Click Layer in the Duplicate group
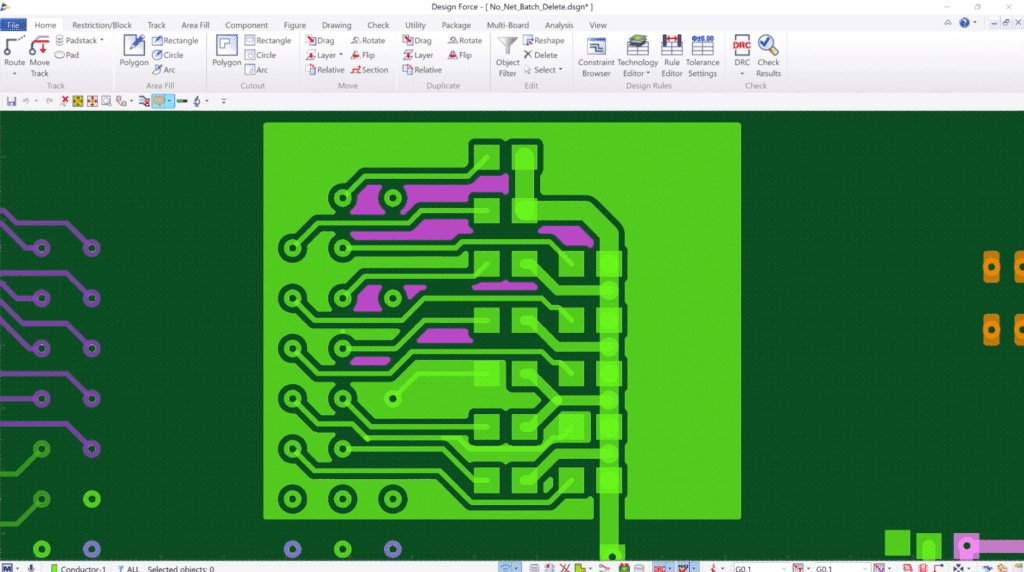The height and width of the screenshot is (572, 1024). (418, 55)
